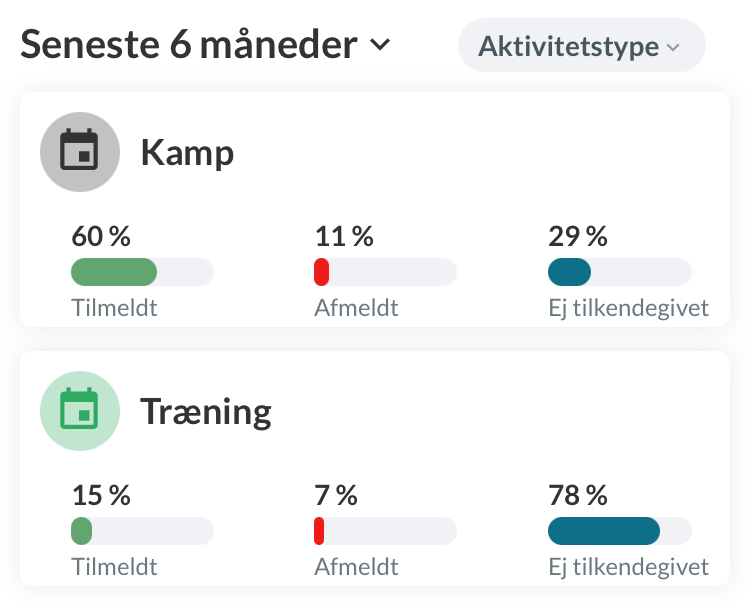Click the blue Ej tilkendegivet bar under Kamp
Image resolution: width=750 pixels, height=608 pixels.
(570, 272)
